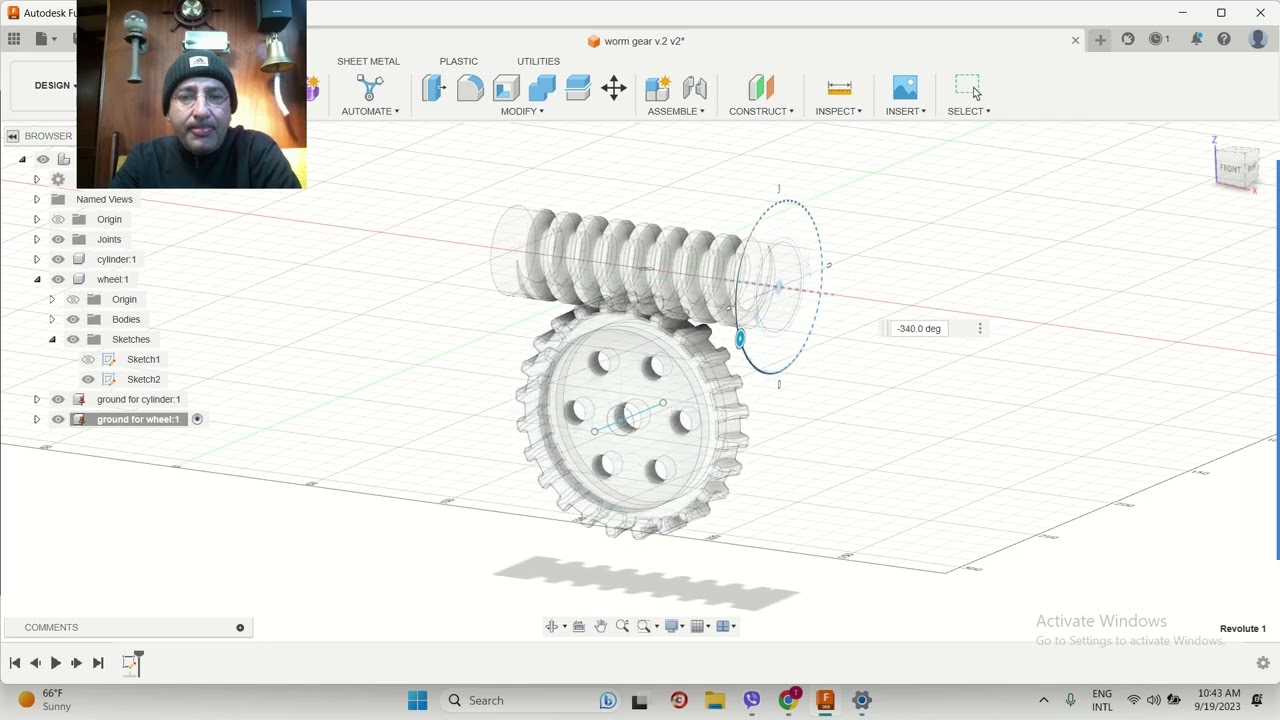Collapse the Sketches folder
Screen dimensions: 1280x720
tap(52, 339)
